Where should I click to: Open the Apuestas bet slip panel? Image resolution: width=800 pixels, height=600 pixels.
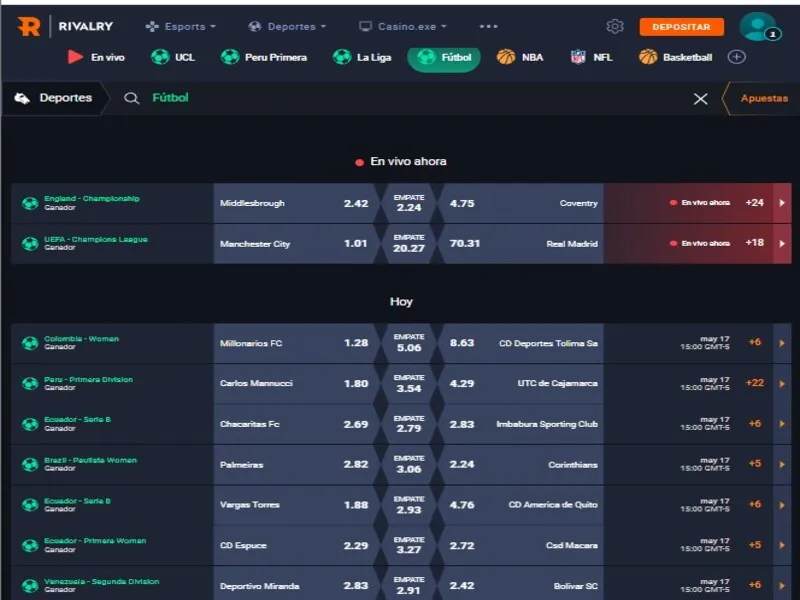coord(761,98)
